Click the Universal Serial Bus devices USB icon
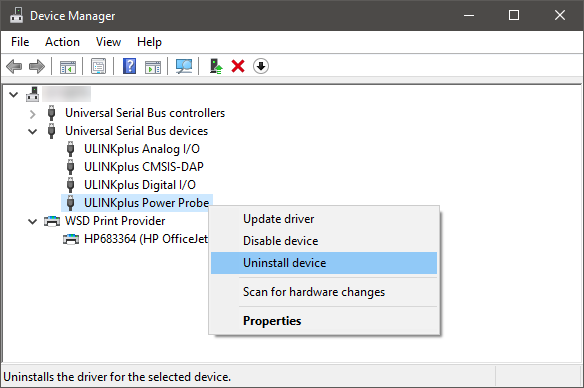The width and height of the screenshot is (584, 388). (x=51, y=131)
